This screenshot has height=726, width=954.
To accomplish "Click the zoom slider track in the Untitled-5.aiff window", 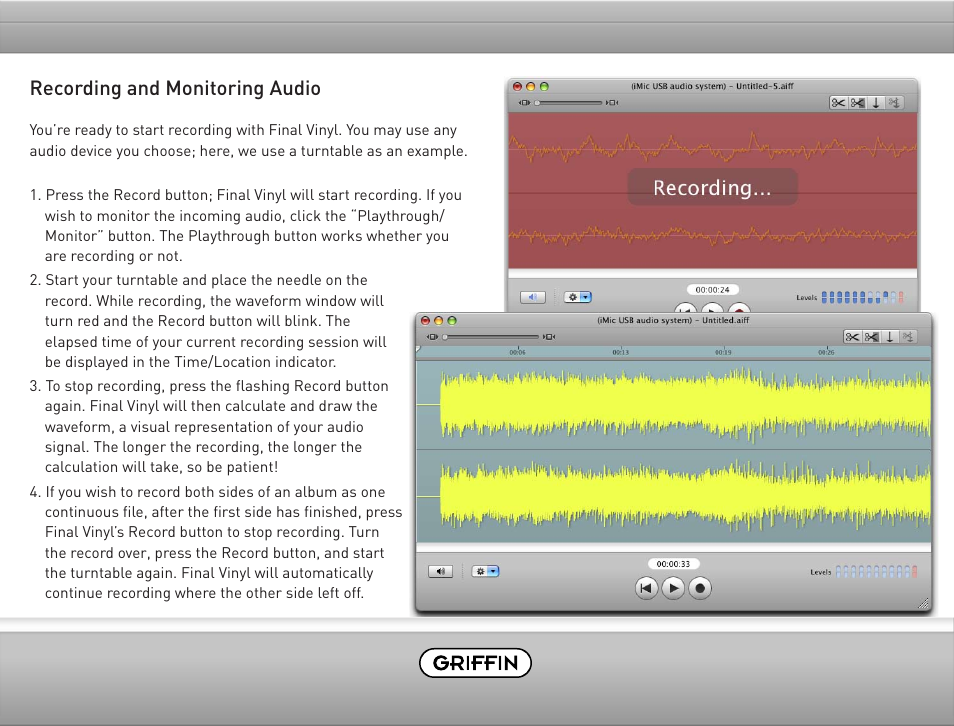I will click(569, 103).
